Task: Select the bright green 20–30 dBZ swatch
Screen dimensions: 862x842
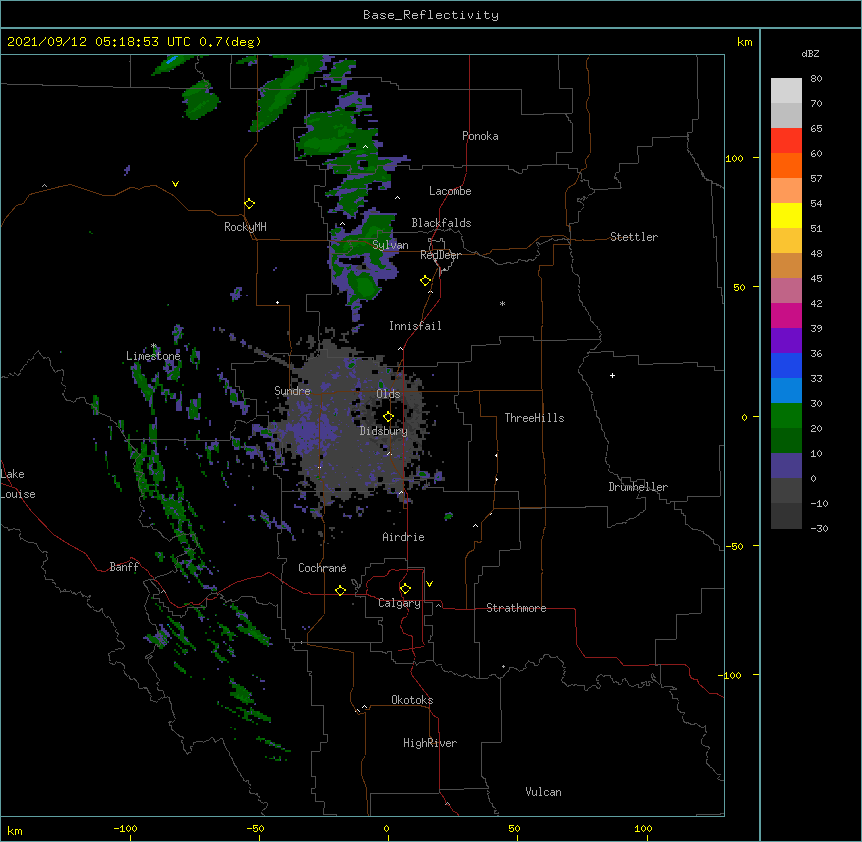Action: (x=786, y=416)
